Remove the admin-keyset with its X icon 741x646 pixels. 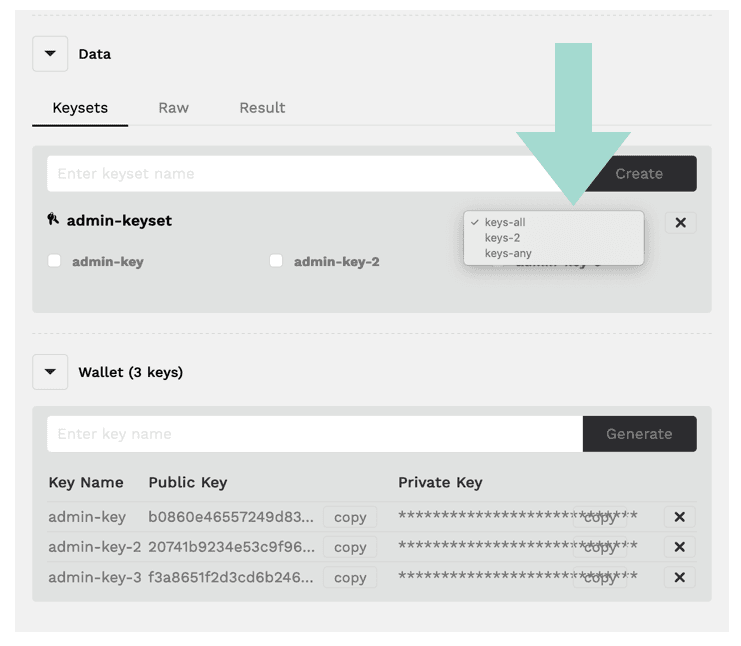[x=680, y=223]
